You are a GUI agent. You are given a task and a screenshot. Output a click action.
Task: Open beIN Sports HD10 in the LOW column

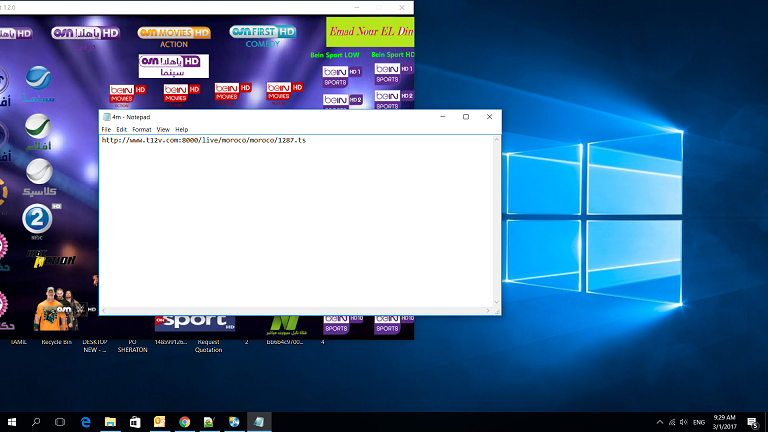pyautogui.click(x=343, y=324)
